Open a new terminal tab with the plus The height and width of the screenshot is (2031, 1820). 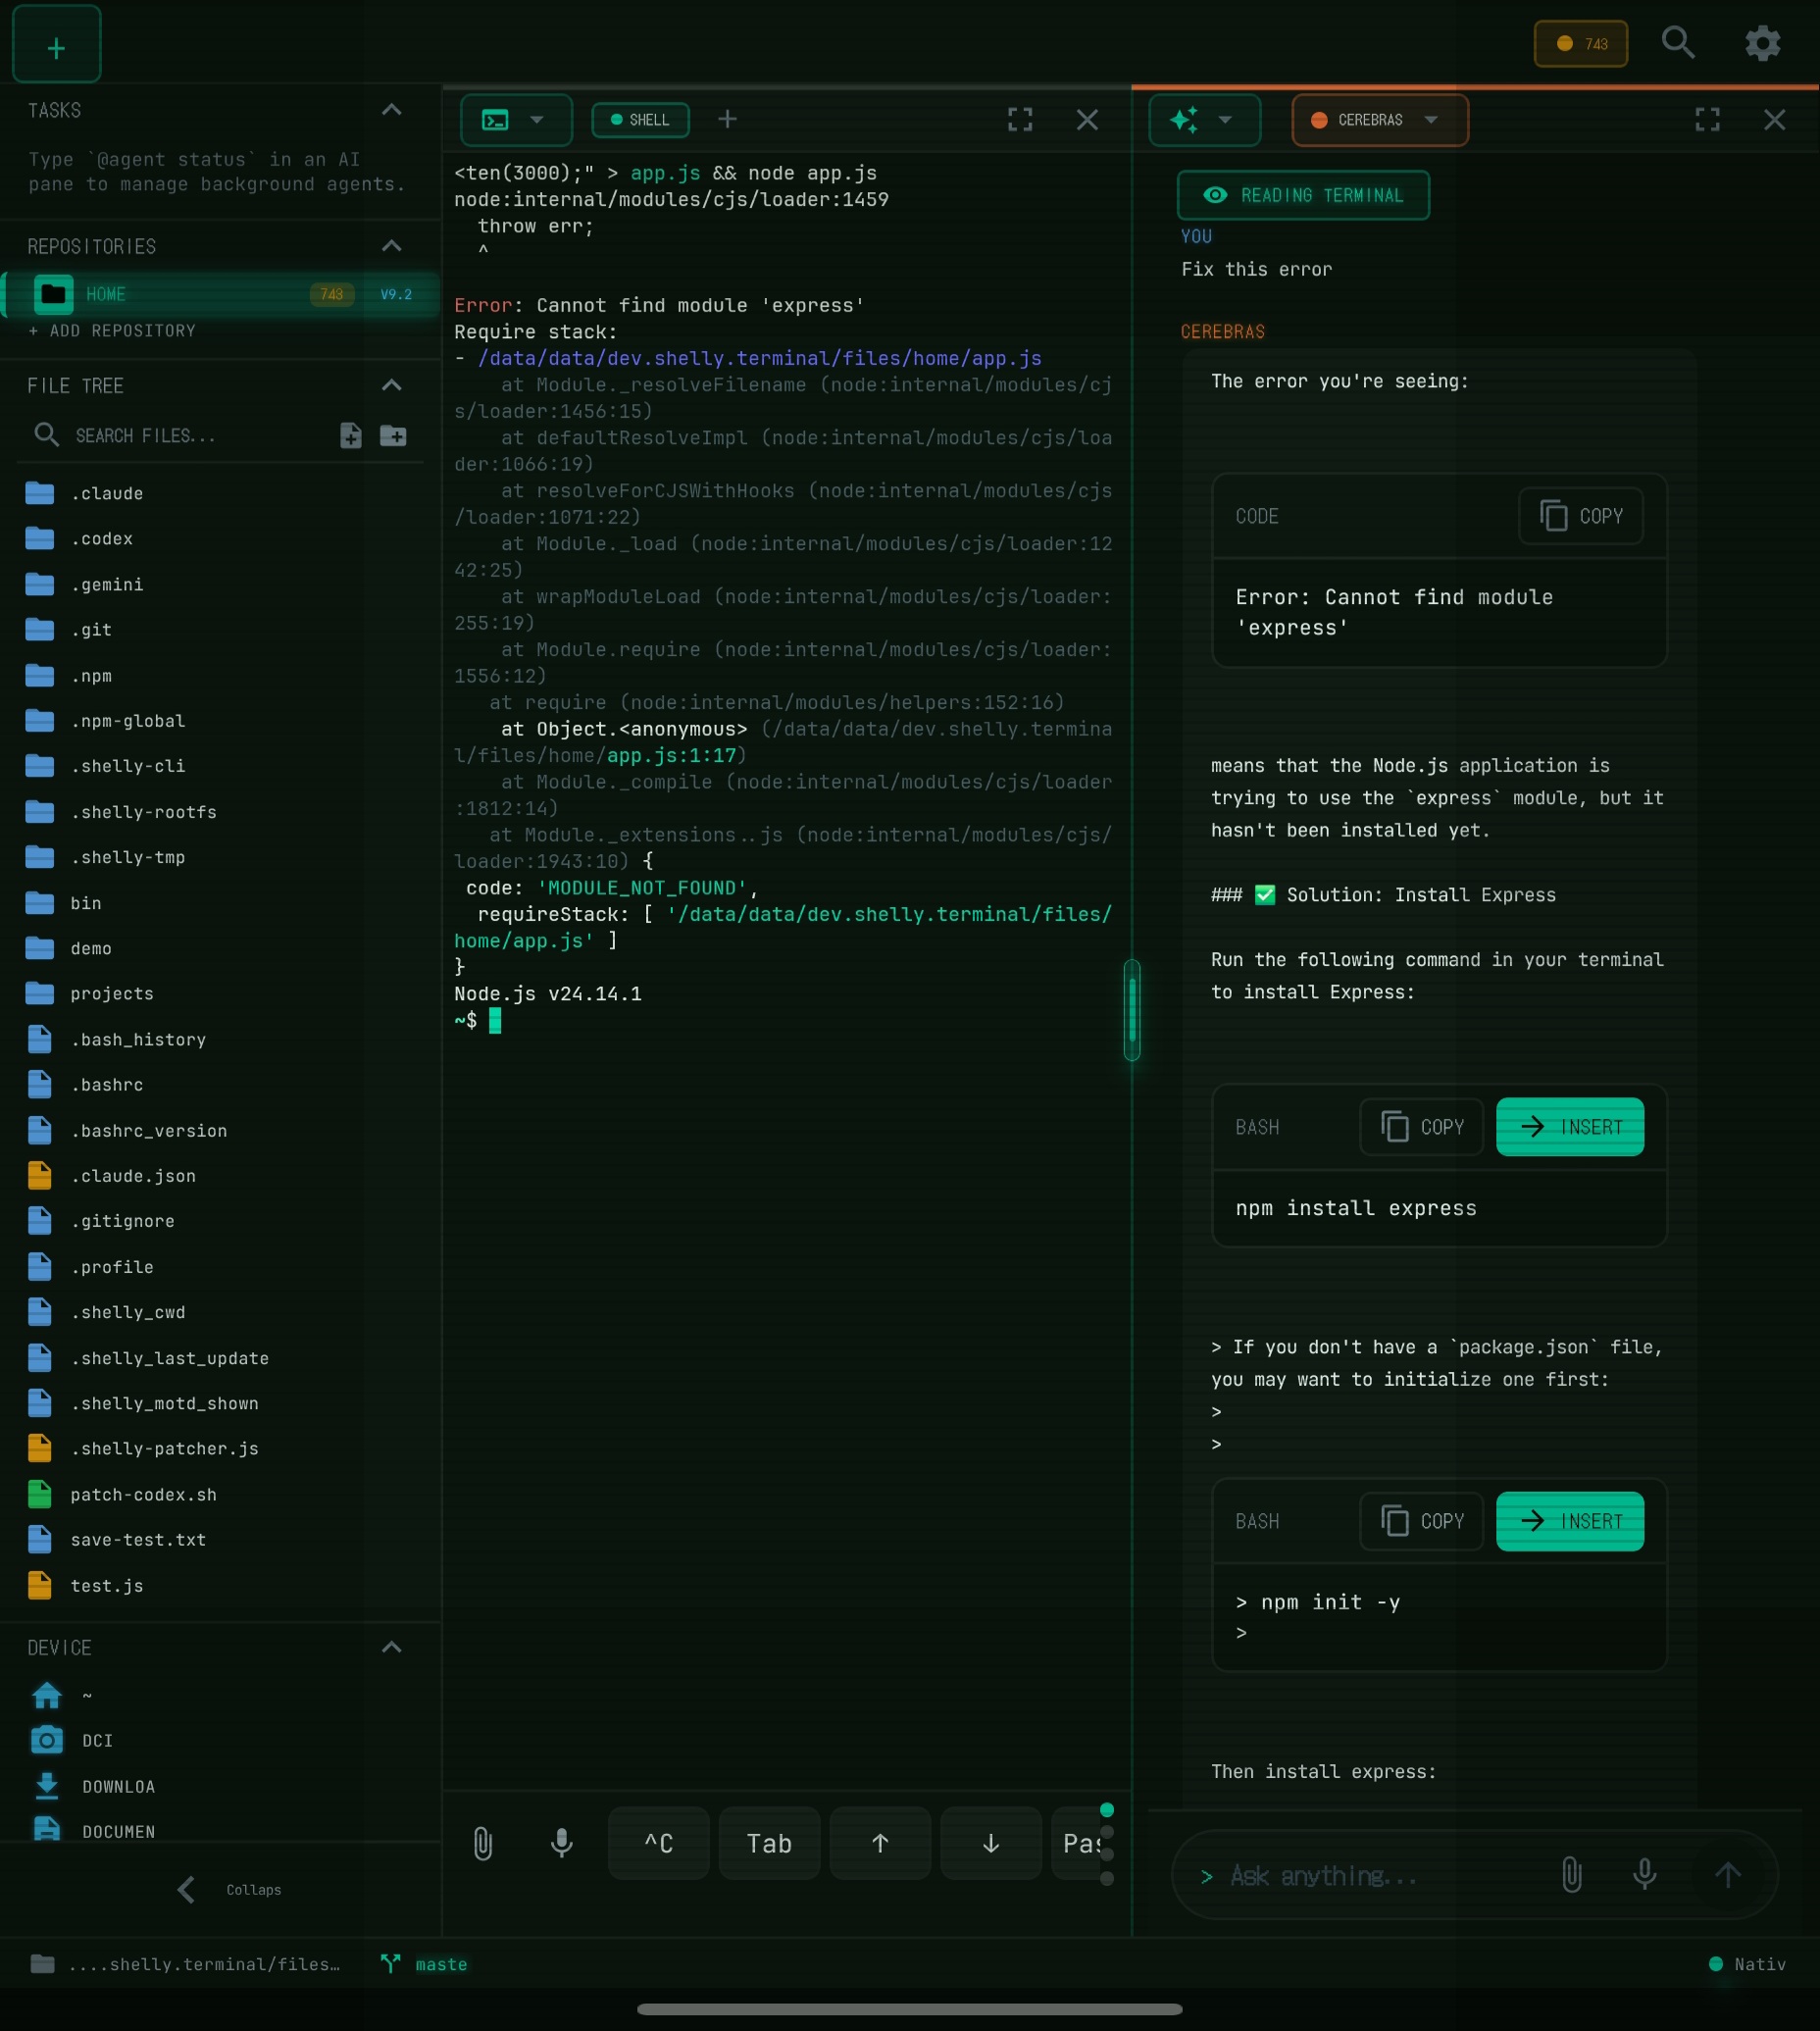click(x=727, y=119)
